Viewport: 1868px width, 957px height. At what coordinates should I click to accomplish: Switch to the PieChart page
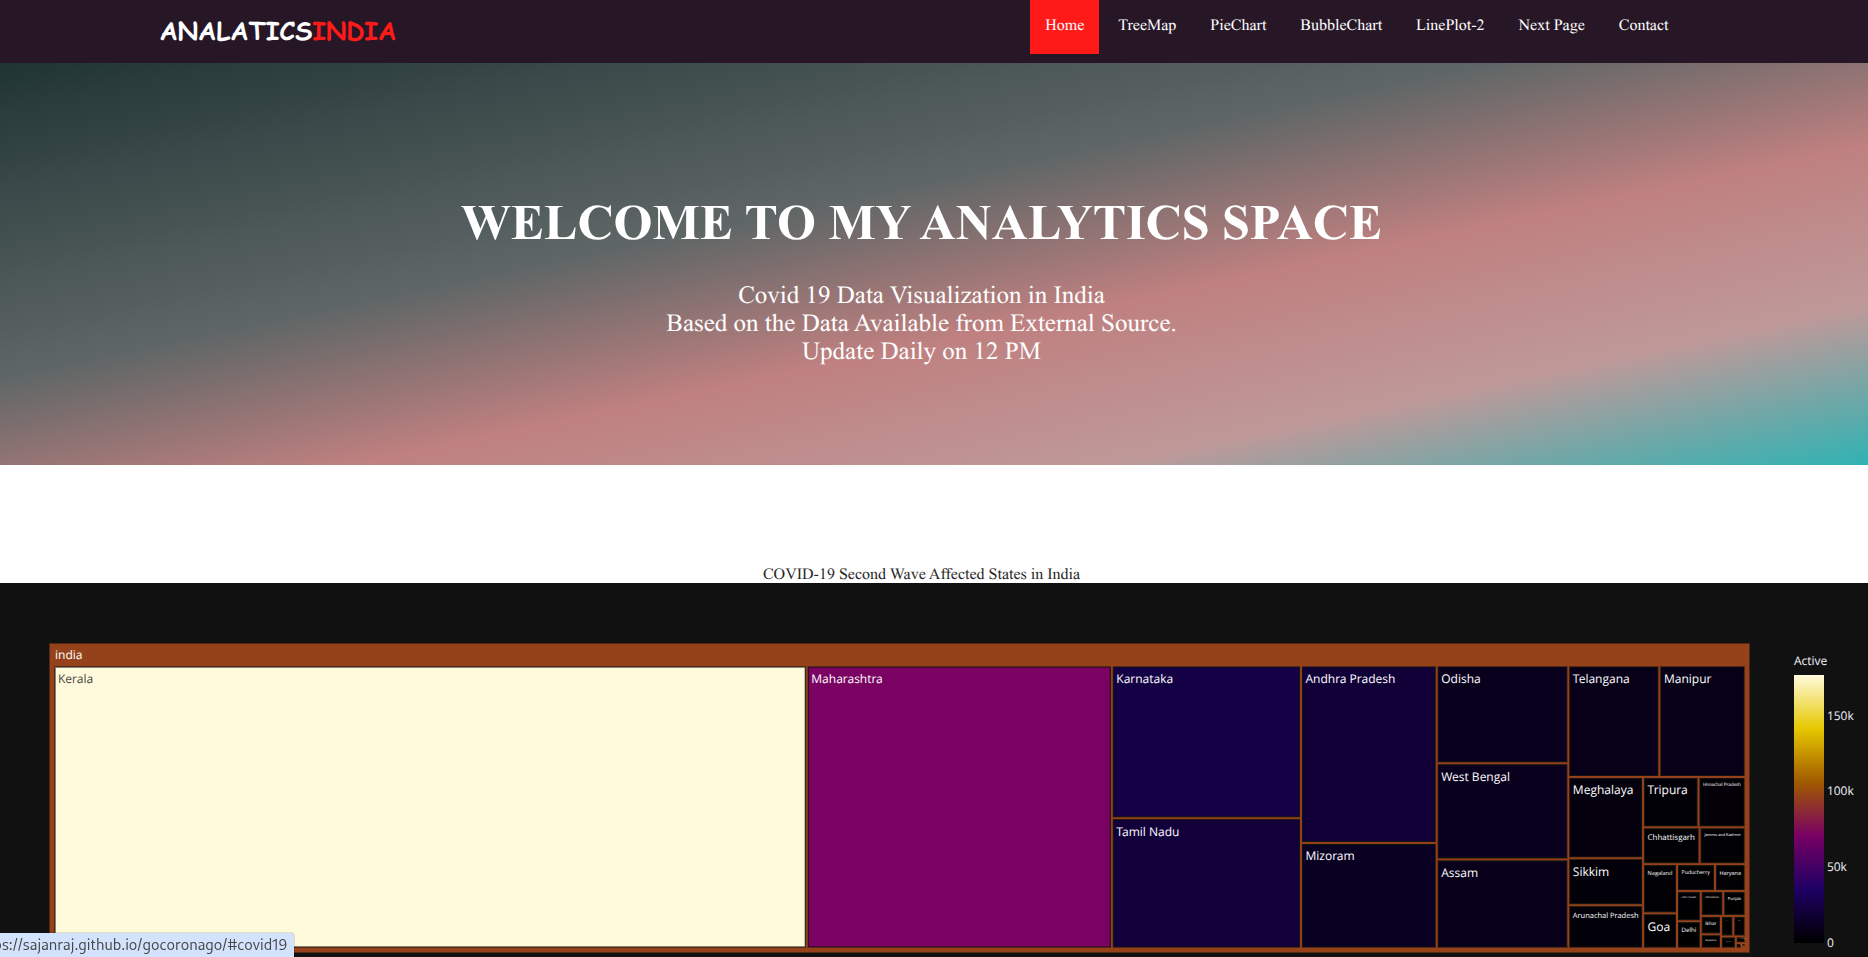1238,25
